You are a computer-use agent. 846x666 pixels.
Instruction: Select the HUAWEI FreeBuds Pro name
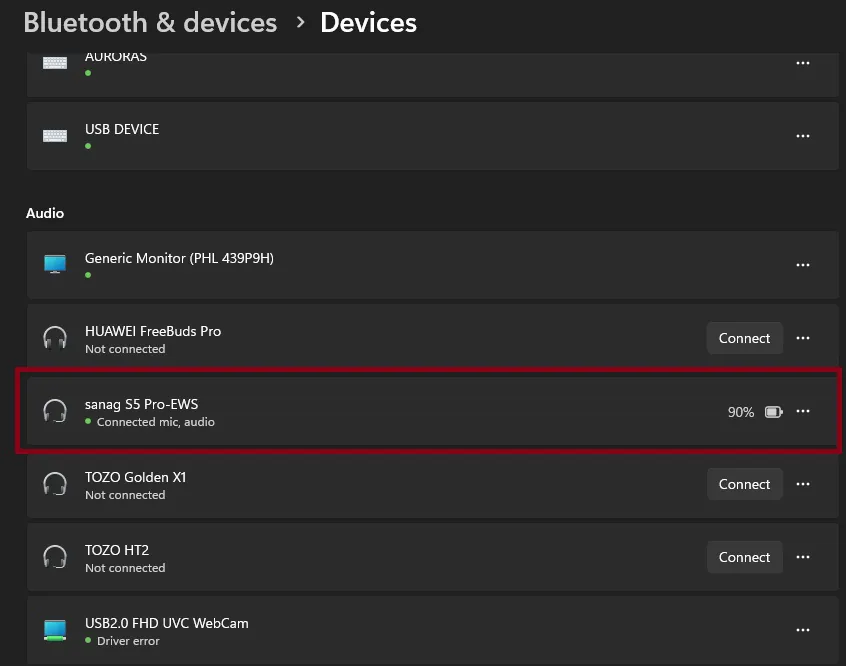[153, 331]
